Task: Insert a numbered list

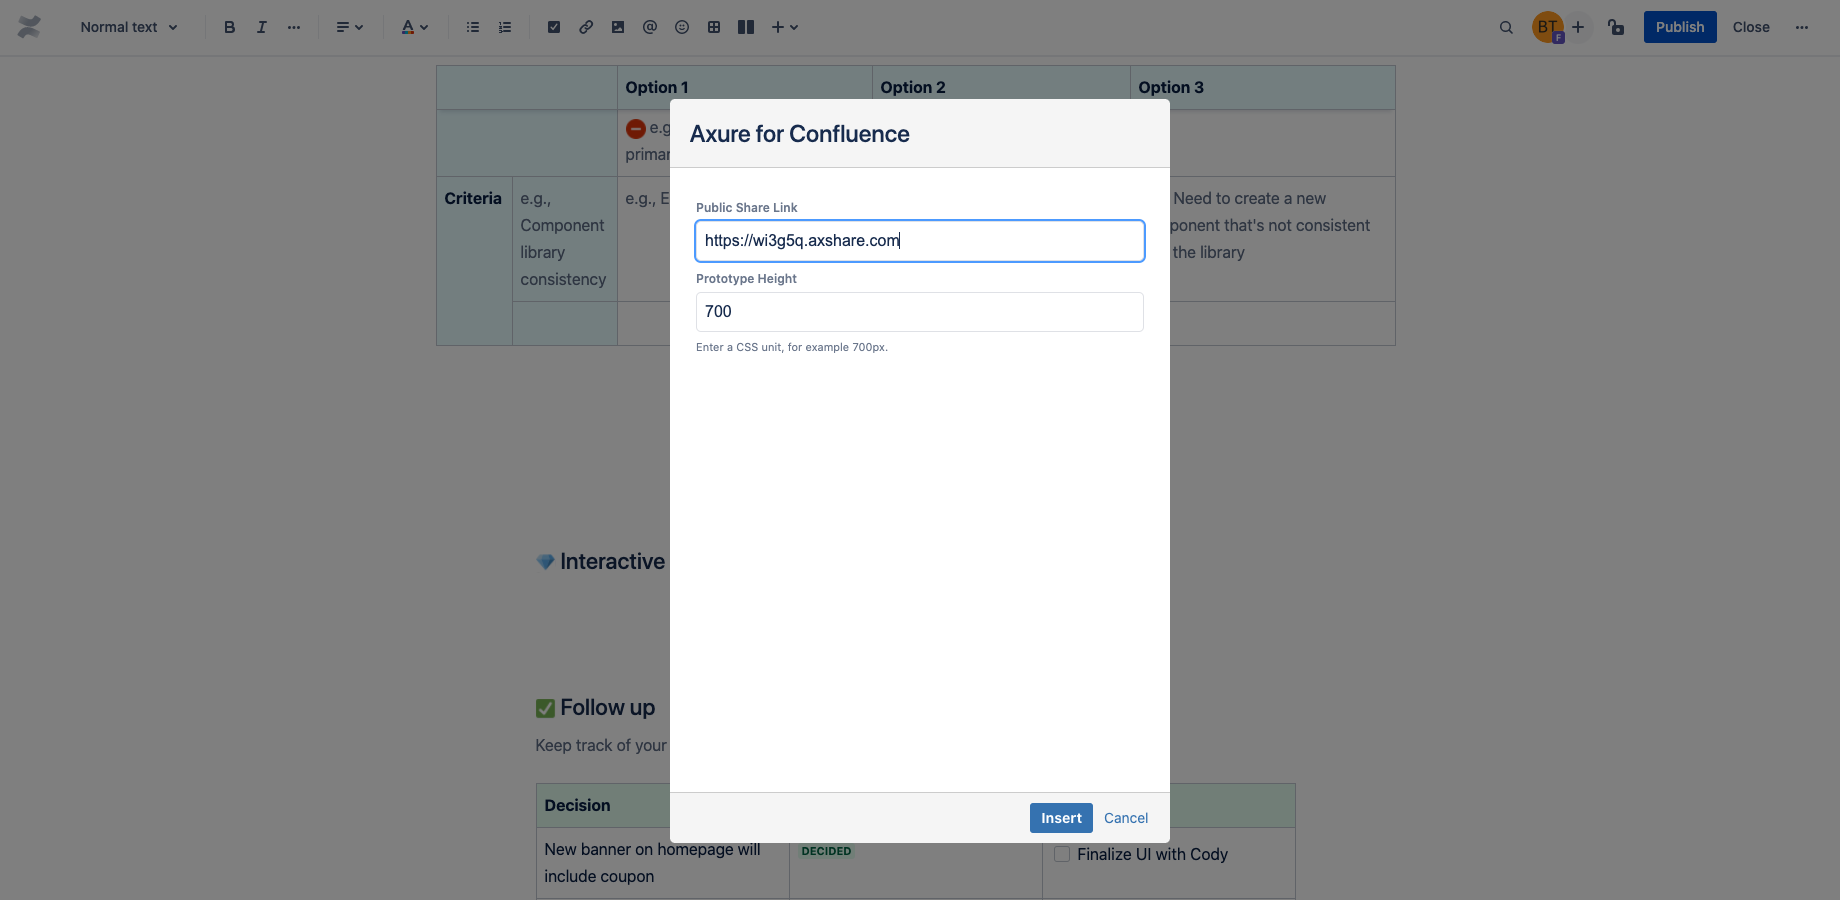Action: (505, 27)
